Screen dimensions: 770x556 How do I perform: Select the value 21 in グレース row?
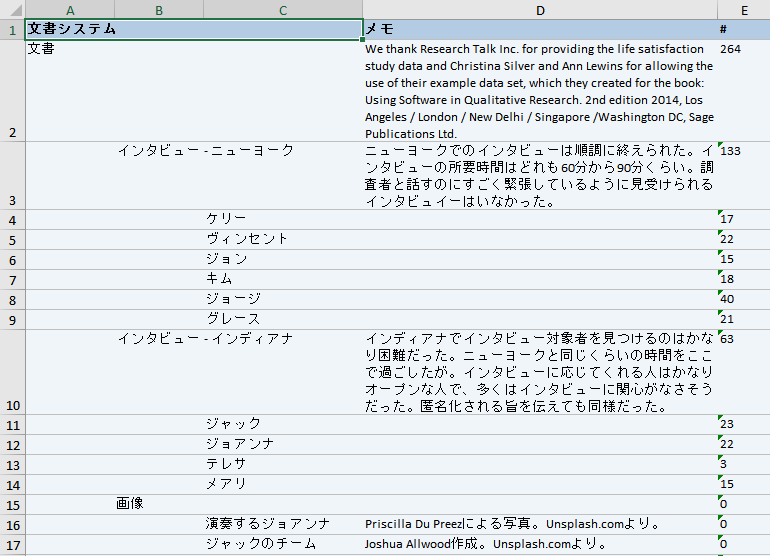(x=744, y=320)
